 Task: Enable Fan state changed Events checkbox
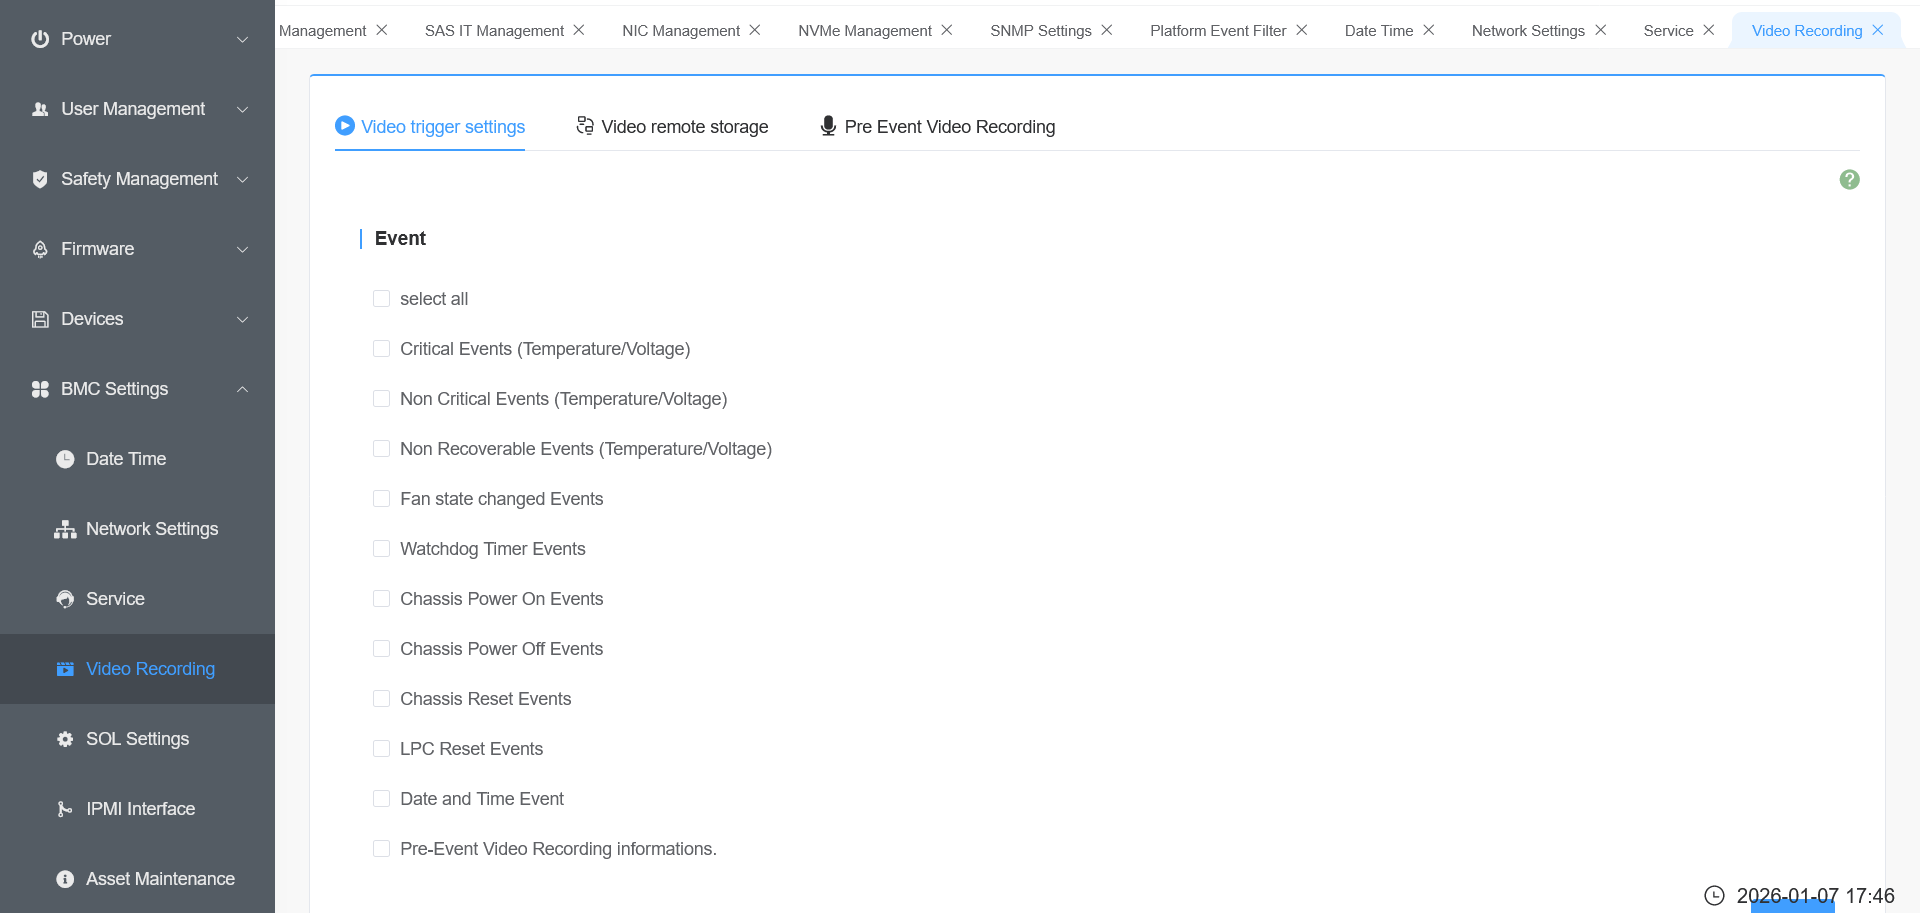tap(381, 499)
